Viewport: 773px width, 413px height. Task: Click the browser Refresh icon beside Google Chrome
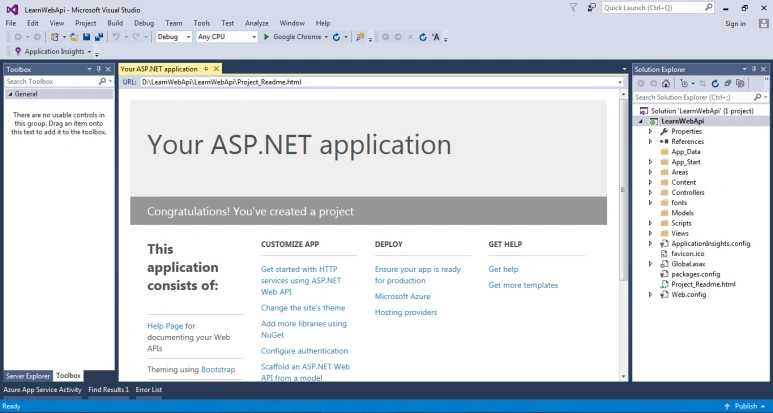336,37
